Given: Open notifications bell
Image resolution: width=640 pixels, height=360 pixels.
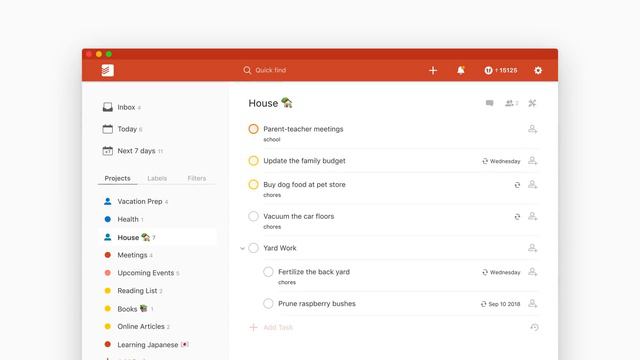Looking at the screenshot, I should [460, 70].
